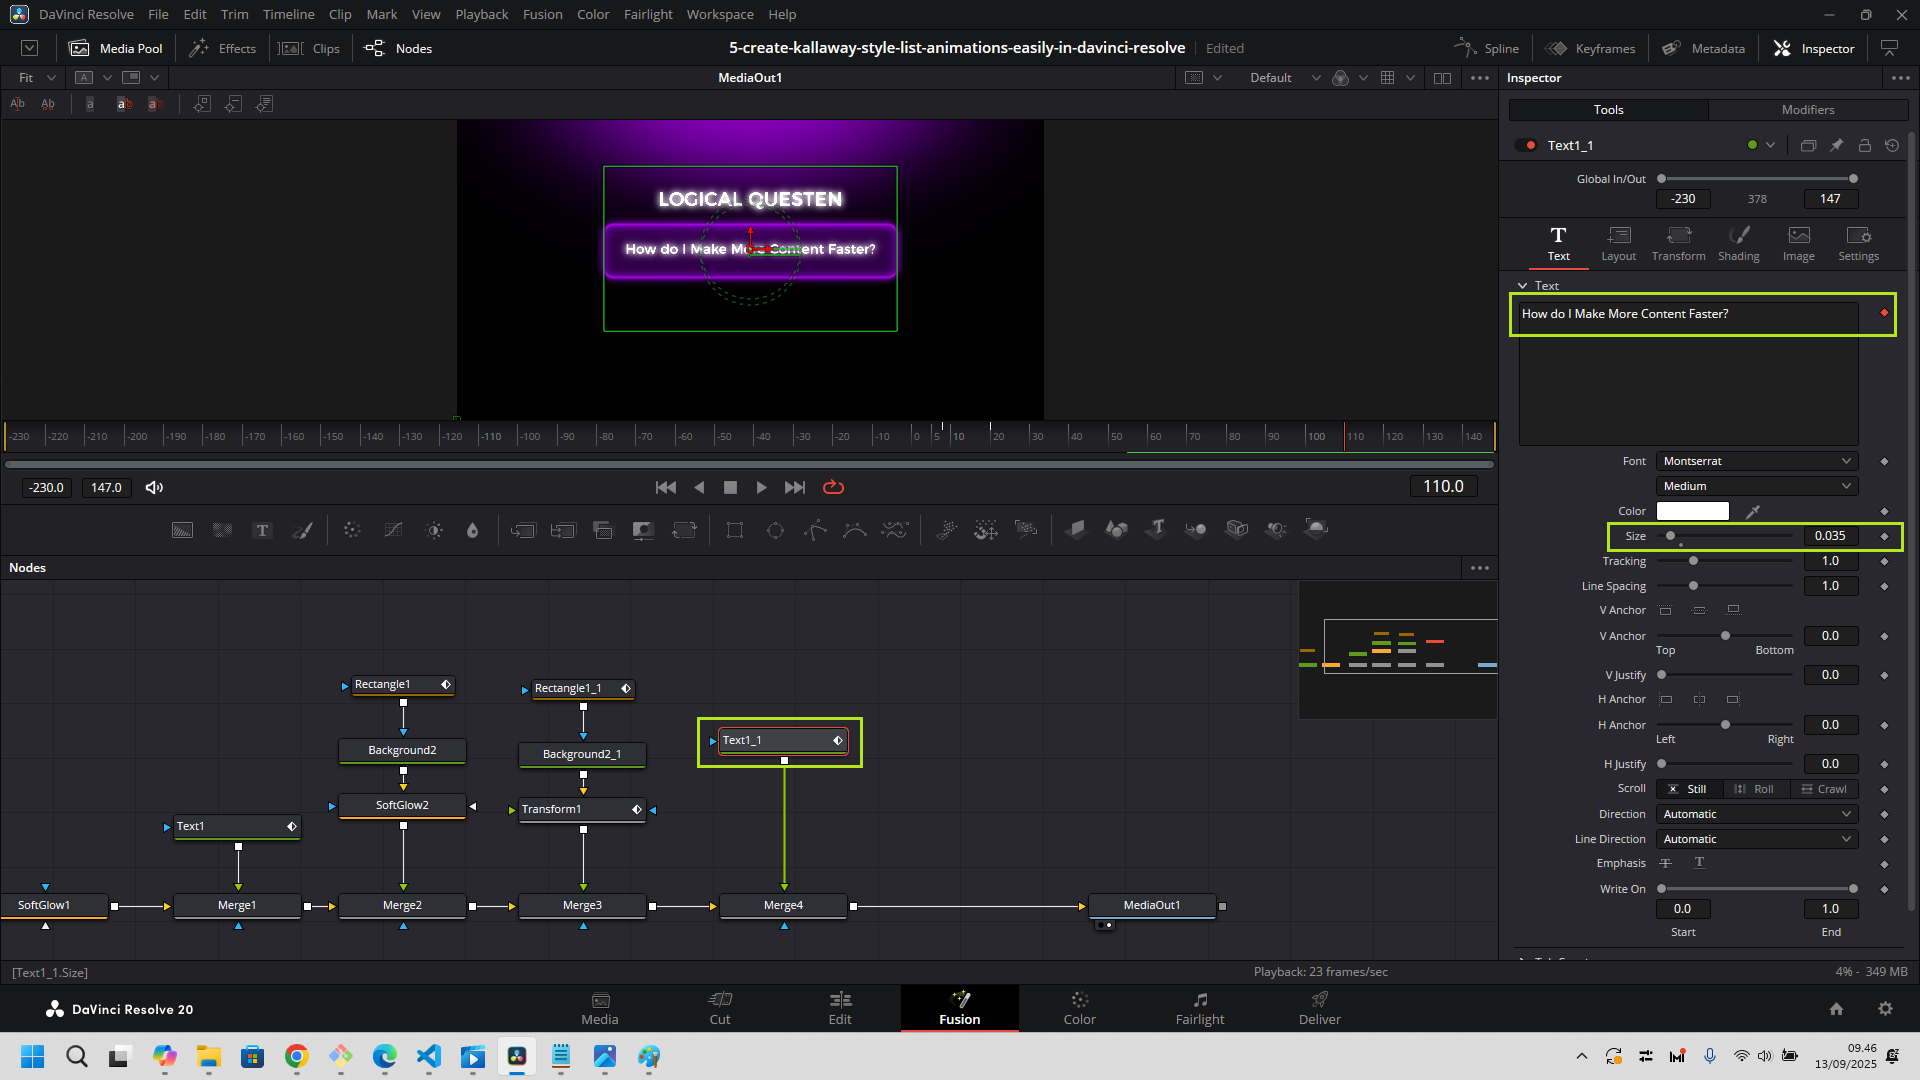The width and height of the screenshot is (1920, 1080).
Task: Open the Font family dropdown
Action: click(x=1756, y=461)
